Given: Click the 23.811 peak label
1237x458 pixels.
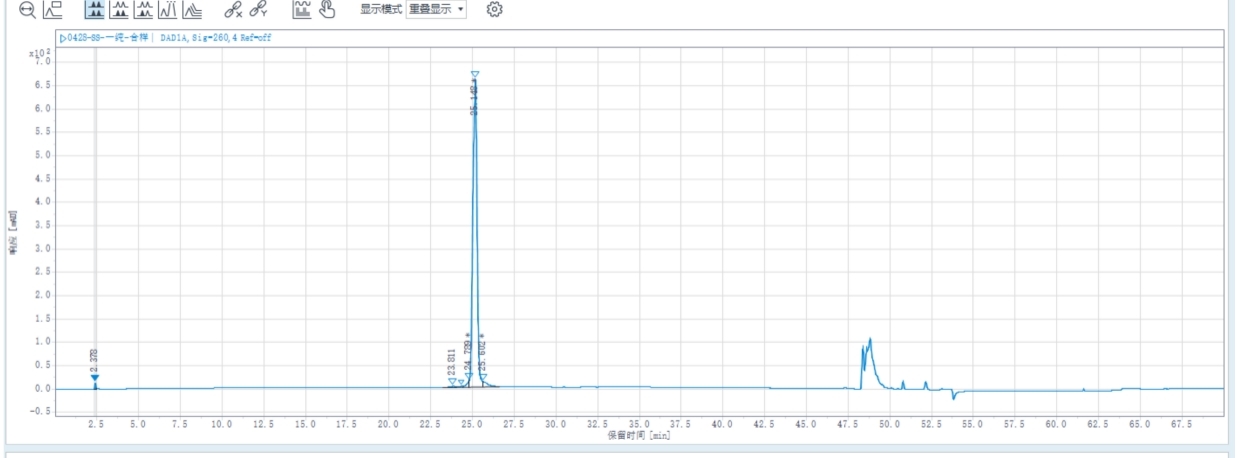Looking at the screenshot, I should point(451,360).
